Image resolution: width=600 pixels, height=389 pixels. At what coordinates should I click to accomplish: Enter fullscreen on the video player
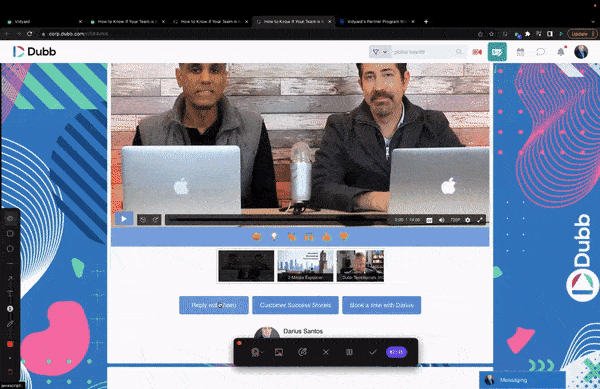click(479, 220)
